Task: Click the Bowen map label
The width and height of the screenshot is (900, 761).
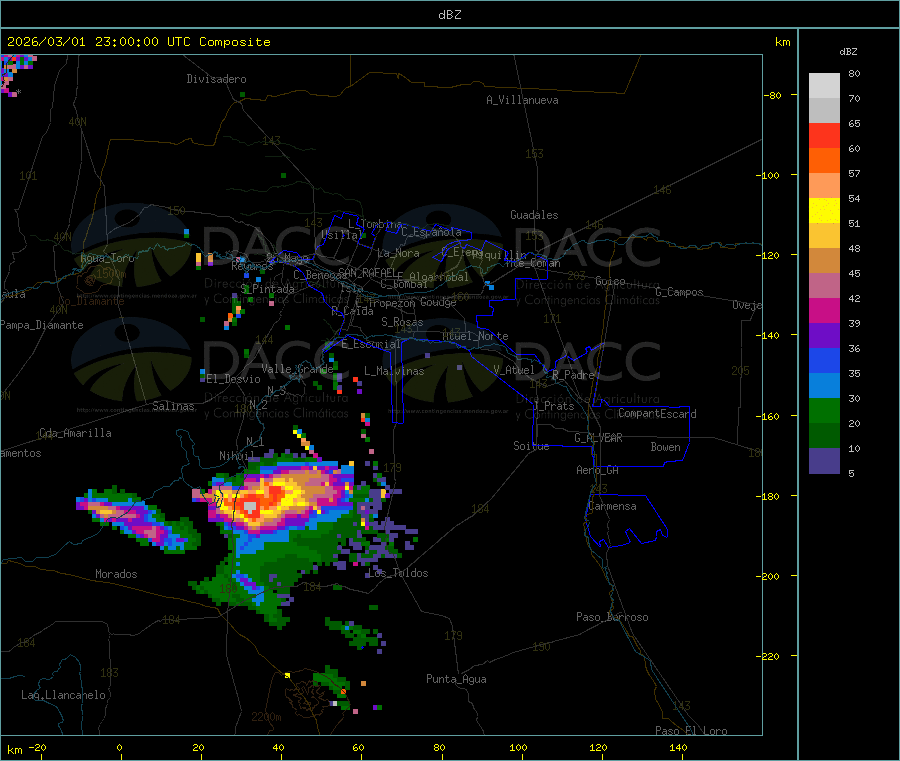Action: click(x=666, y=447)
